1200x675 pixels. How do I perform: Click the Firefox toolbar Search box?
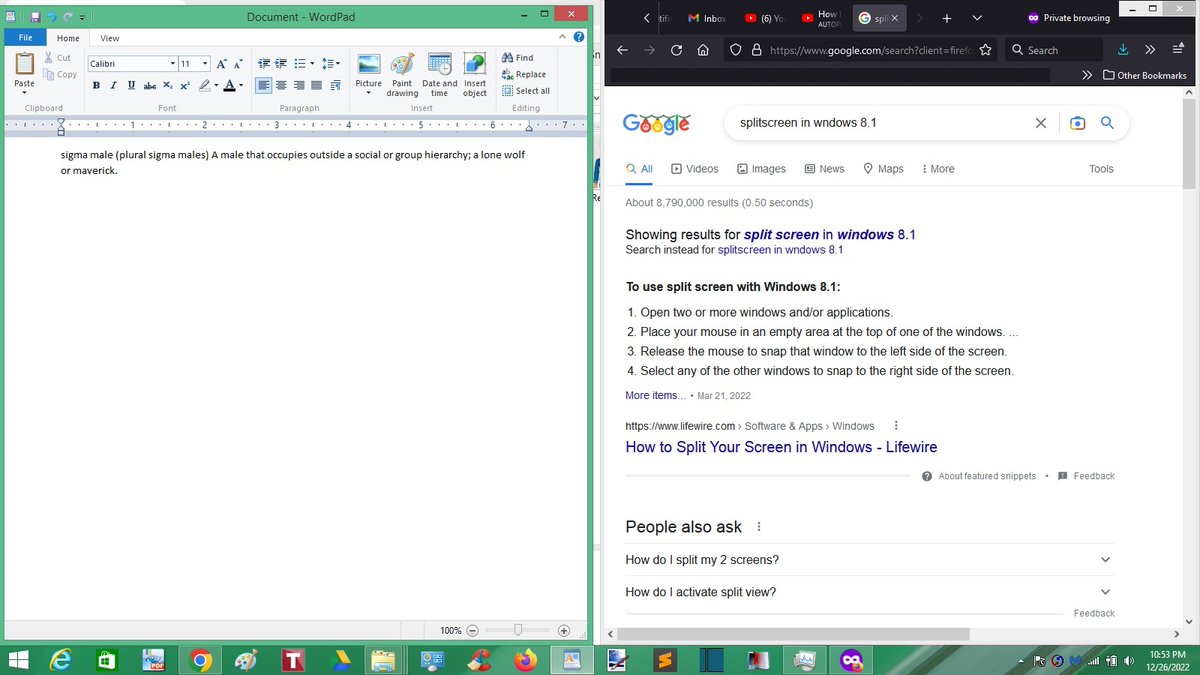1053,49
